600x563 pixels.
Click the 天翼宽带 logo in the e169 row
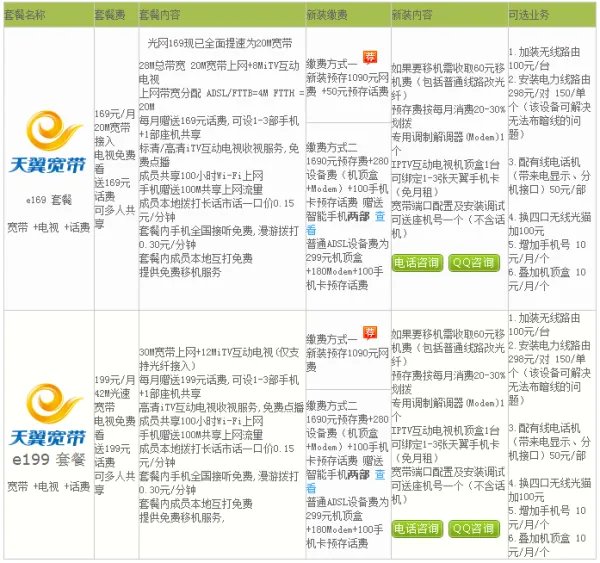(x=47, y=142)
